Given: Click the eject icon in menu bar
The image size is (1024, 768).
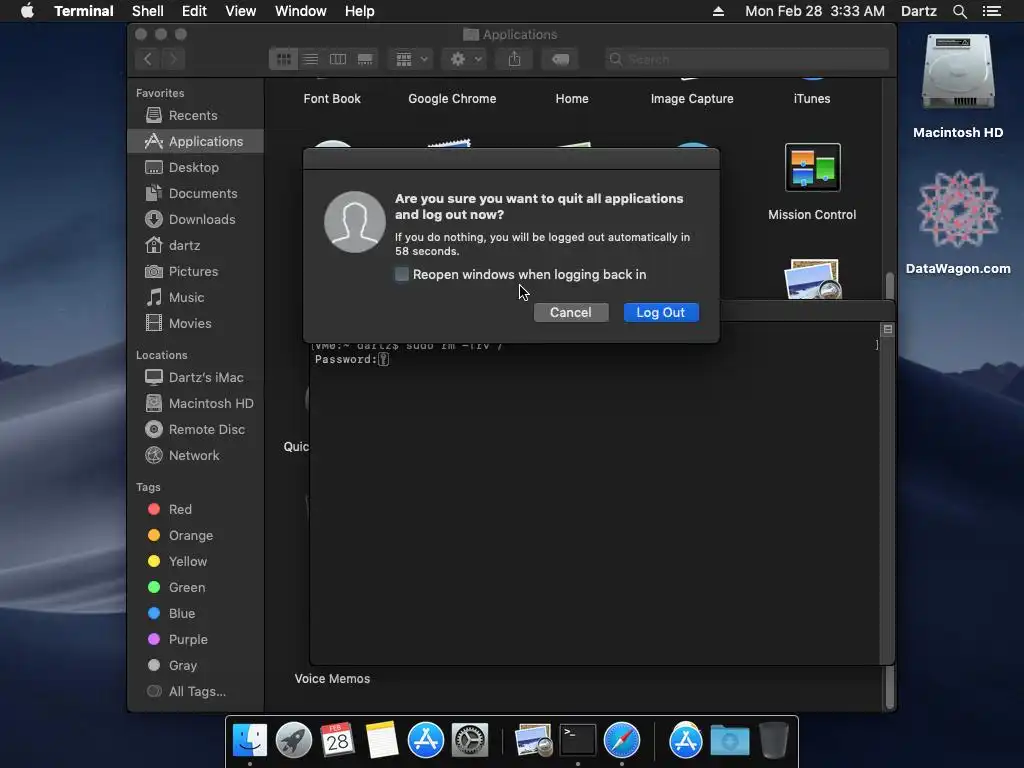Looking at the screenshot, I should click(x=718, y=11).
